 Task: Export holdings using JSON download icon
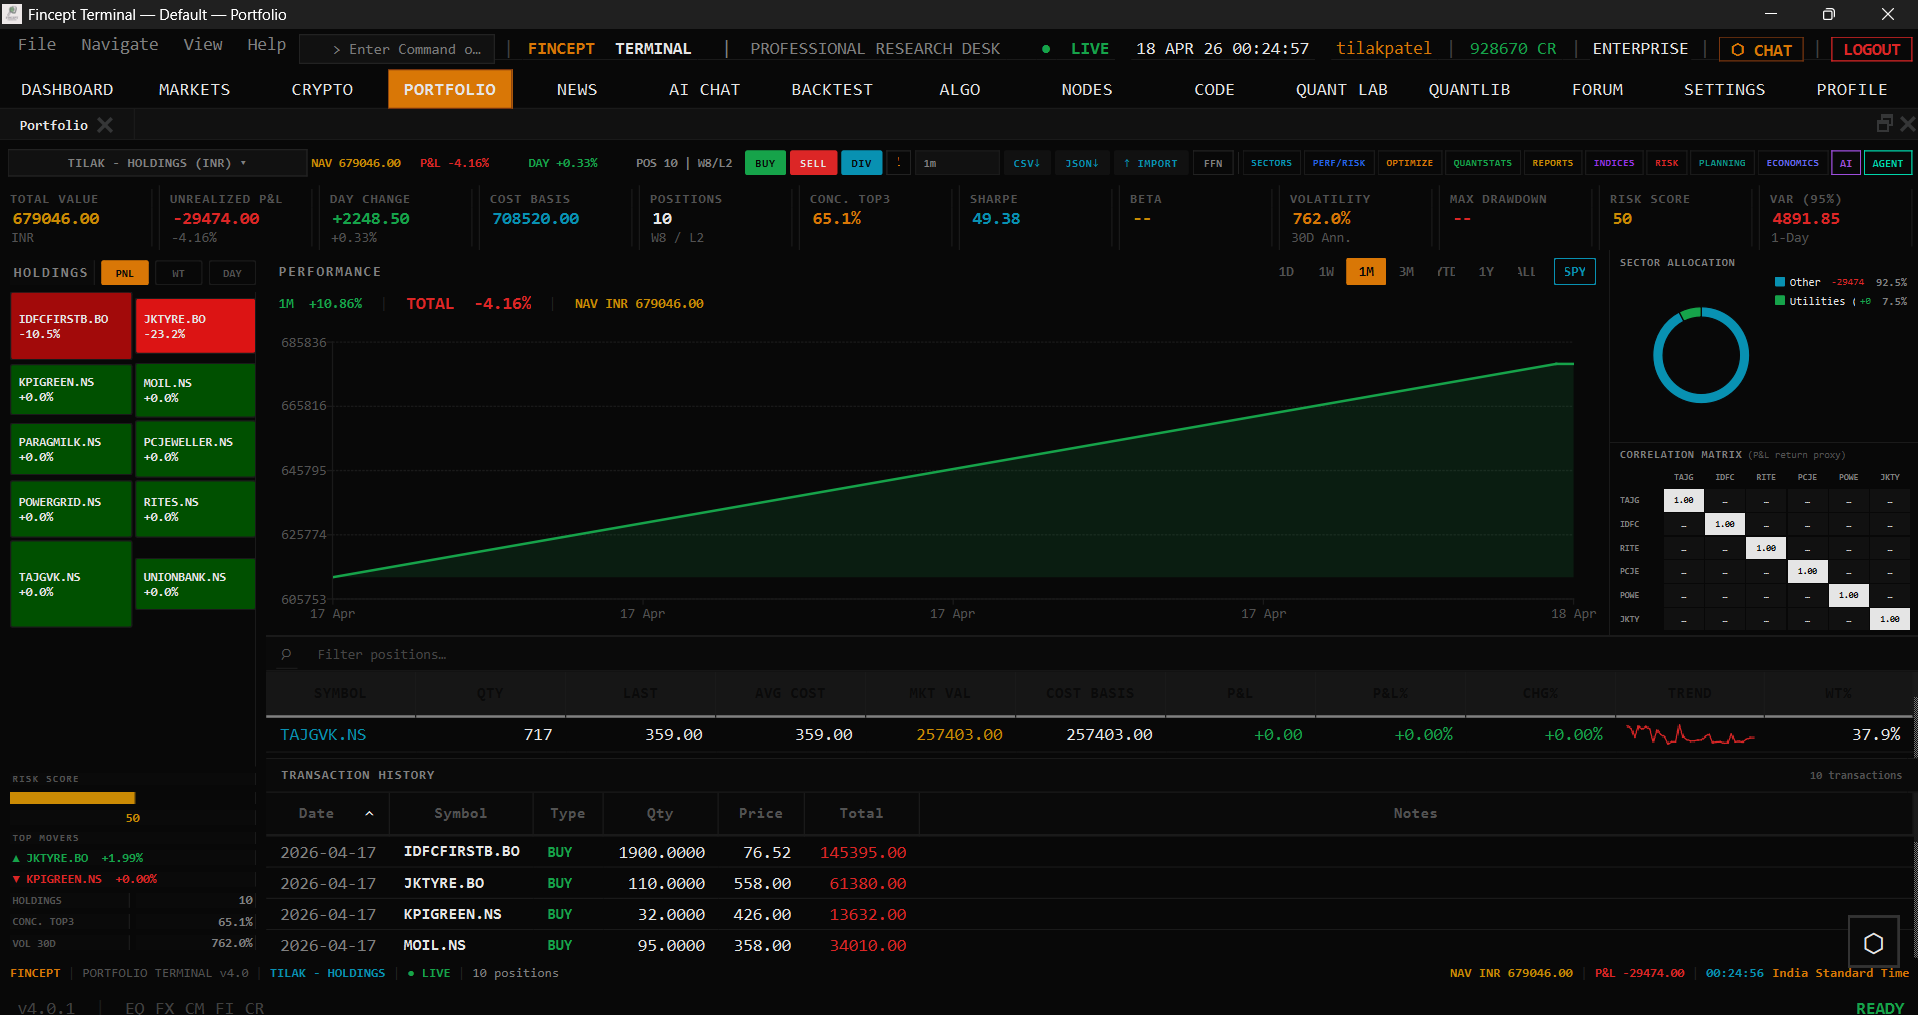(1082, 163)
